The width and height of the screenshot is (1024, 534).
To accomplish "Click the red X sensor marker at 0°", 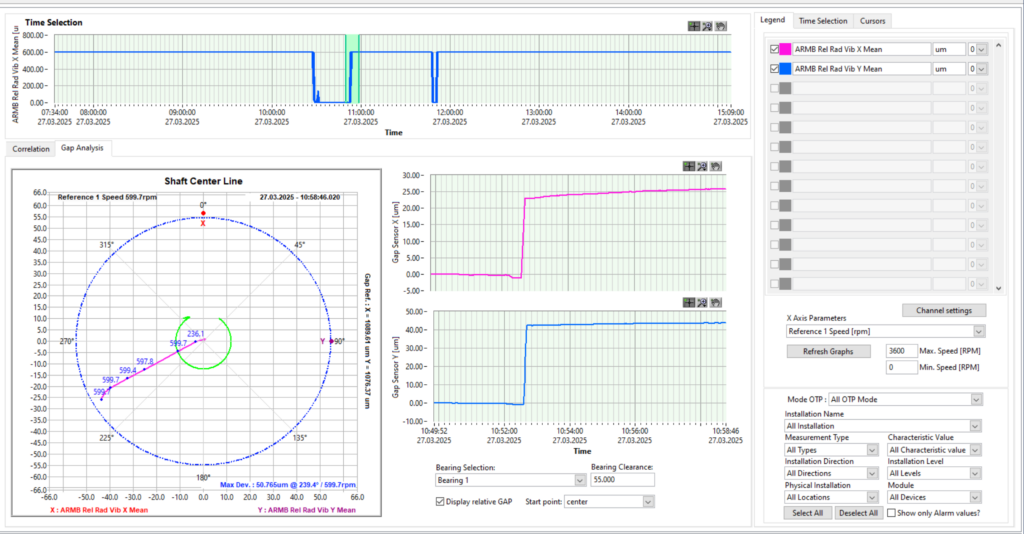I will point(203,213).
